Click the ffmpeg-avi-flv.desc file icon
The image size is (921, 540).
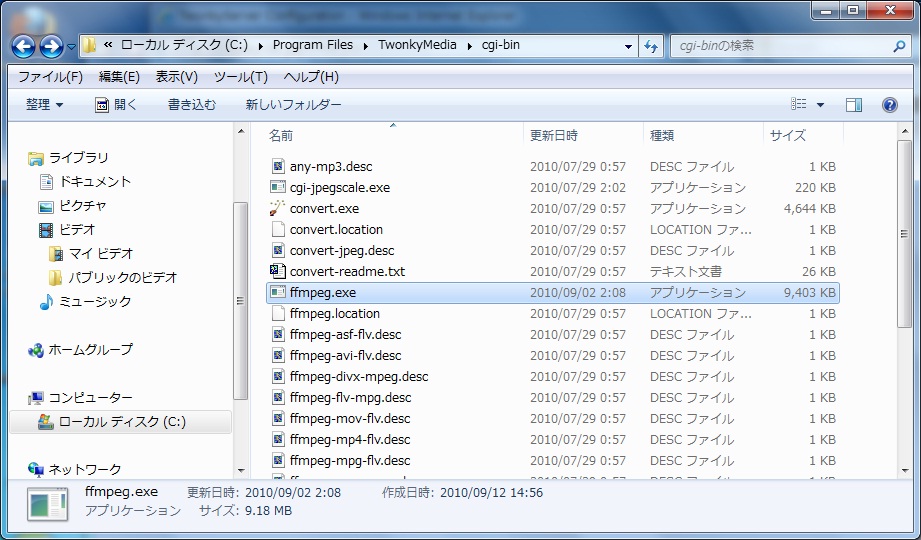tap(278, 355)
